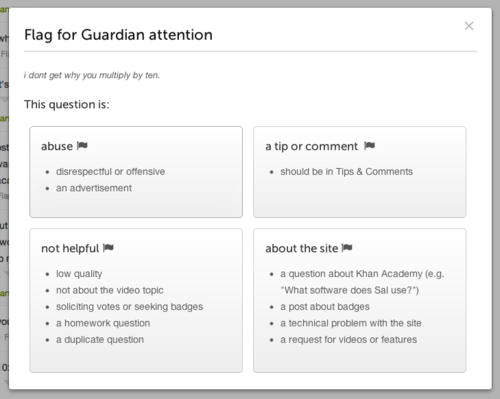Screen dimensions: 500x399
Task: Click a duplicate question reason
Action: 100,340
